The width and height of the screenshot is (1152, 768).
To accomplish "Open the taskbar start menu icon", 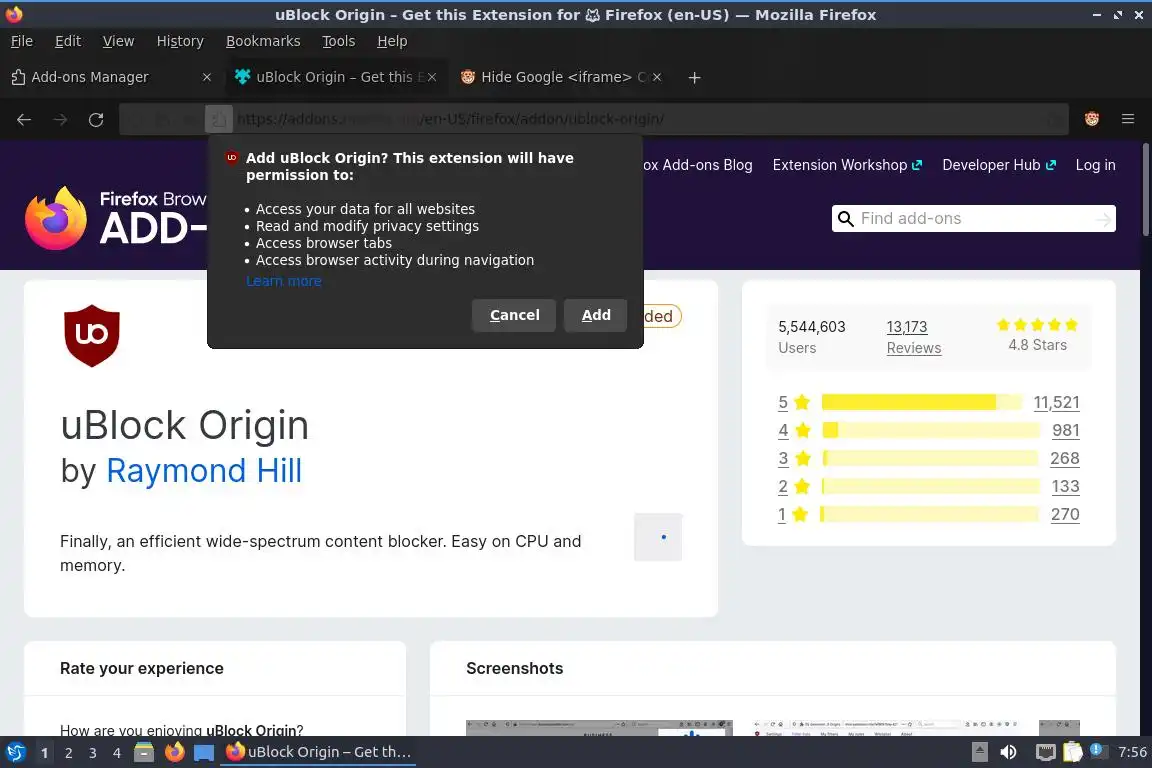I will point(15,753).
